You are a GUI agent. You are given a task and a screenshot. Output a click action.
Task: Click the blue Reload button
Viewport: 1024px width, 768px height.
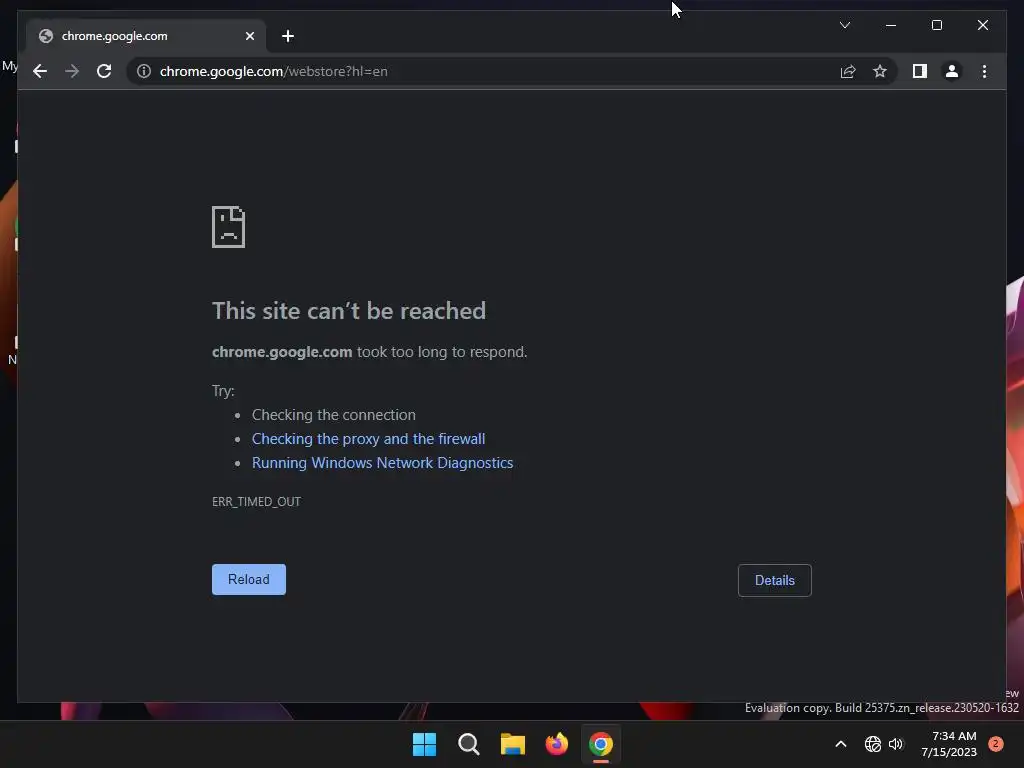(249, 579)
